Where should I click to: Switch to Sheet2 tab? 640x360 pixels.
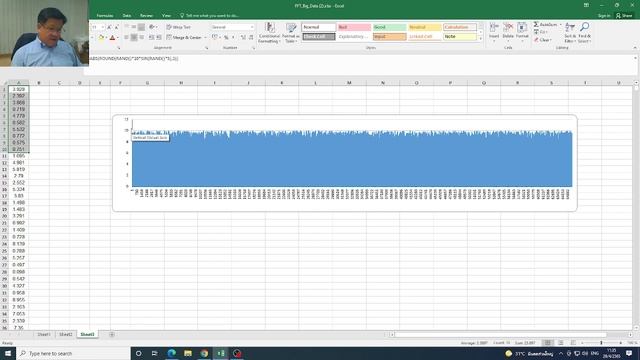[x=65, y=334]
